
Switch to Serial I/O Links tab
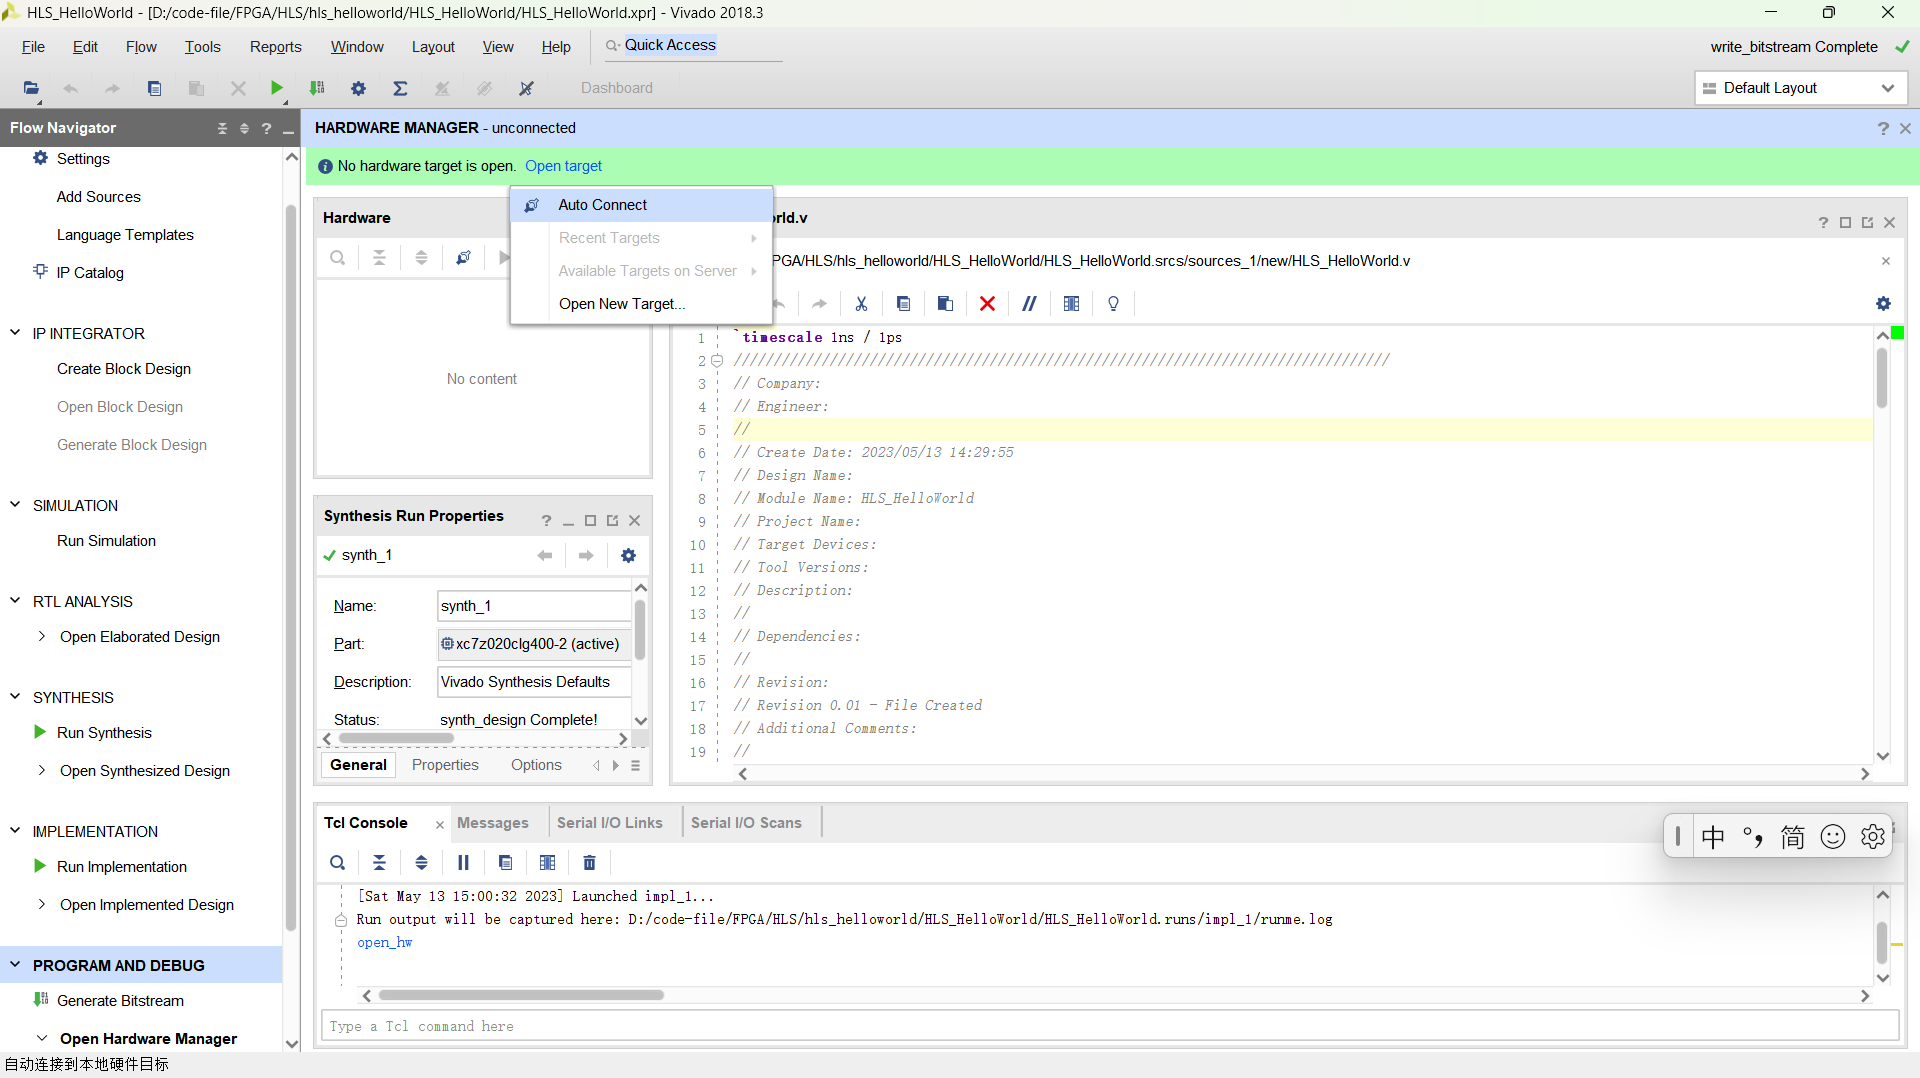tap(610, 823)
